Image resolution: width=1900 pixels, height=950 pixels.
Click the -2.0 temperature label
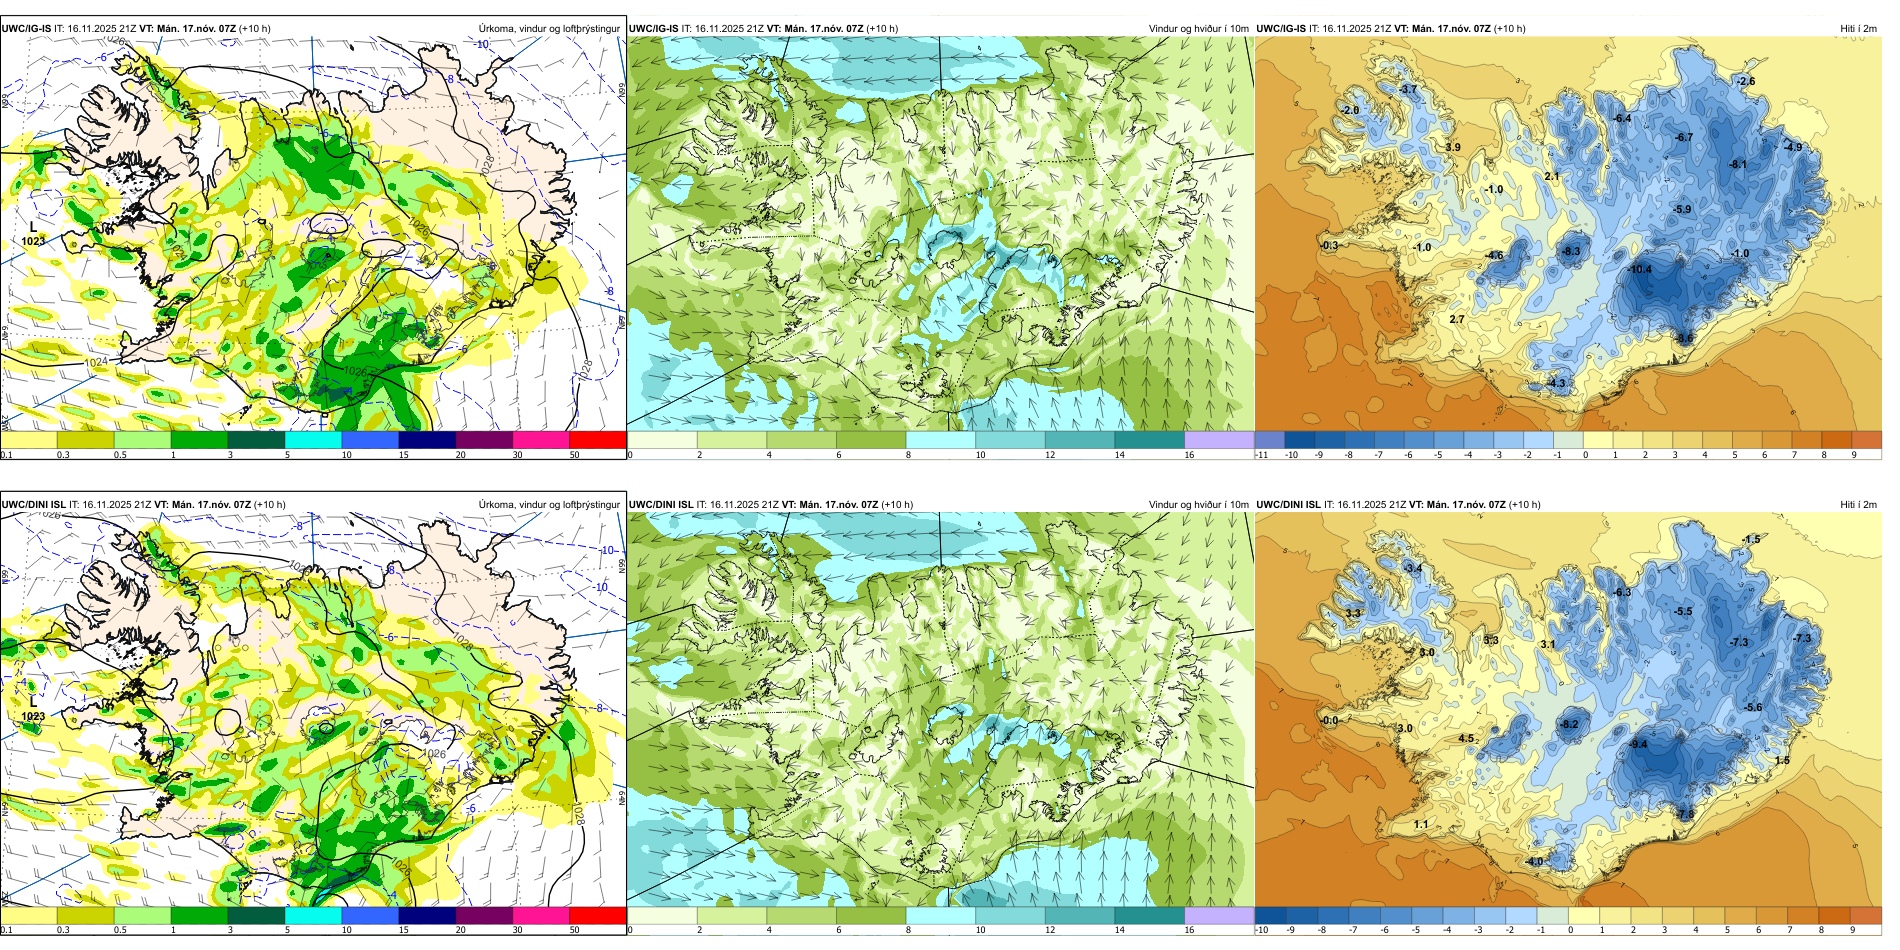click(1351, 110)
